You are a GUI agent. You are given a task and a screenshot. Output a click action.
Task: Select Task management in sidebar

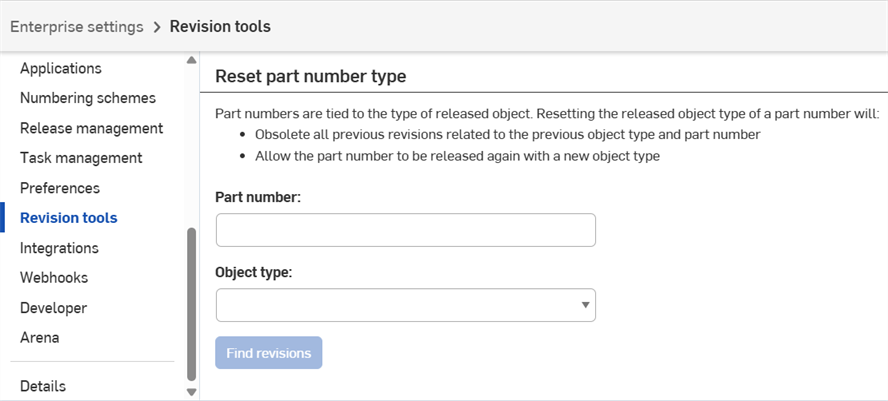tap(81, 158)
